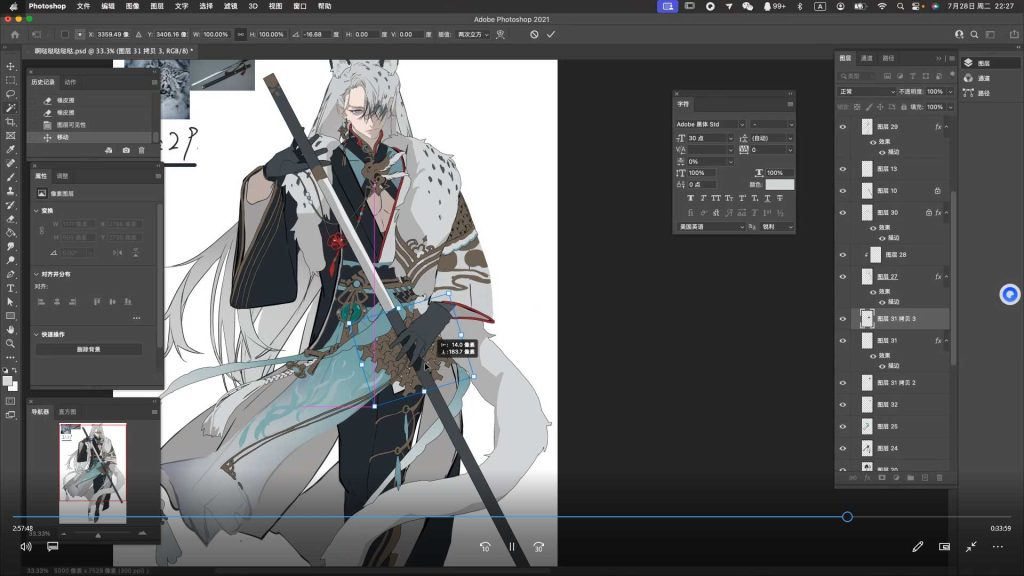The image size is (1024, 576).
Task: Switch to the 路径 tab in Layers panel
Action: tap(888, 58)
